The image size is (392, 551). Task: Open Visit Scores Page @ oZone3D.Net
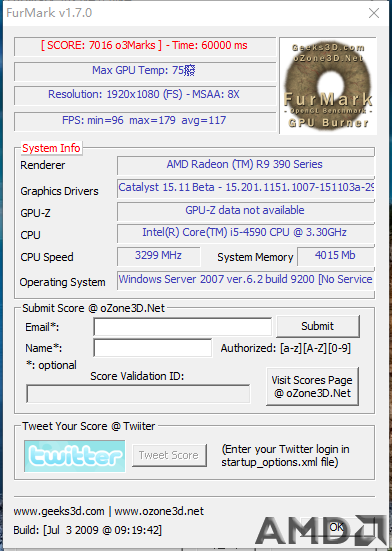coord(312,386)
